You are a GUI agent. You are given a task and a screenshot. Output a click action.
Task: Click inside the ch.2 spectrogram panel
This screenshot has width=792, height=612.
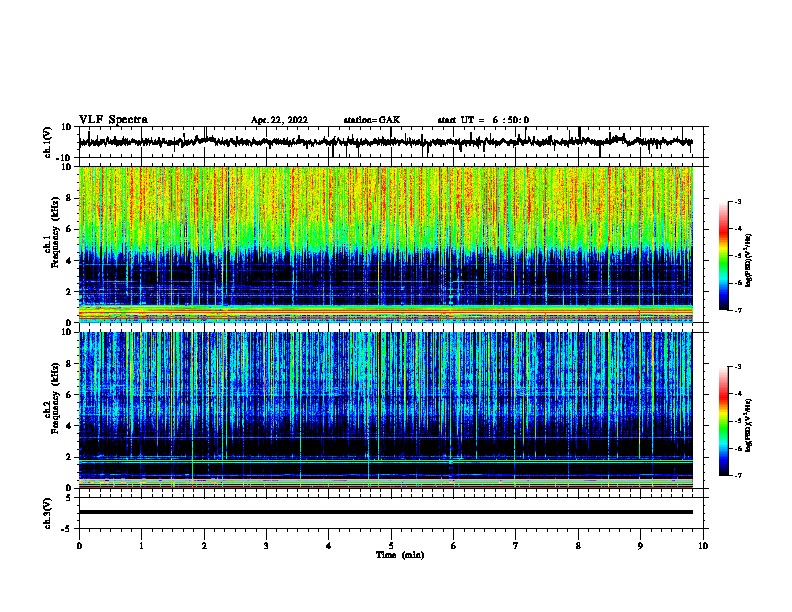coord(386,410)
